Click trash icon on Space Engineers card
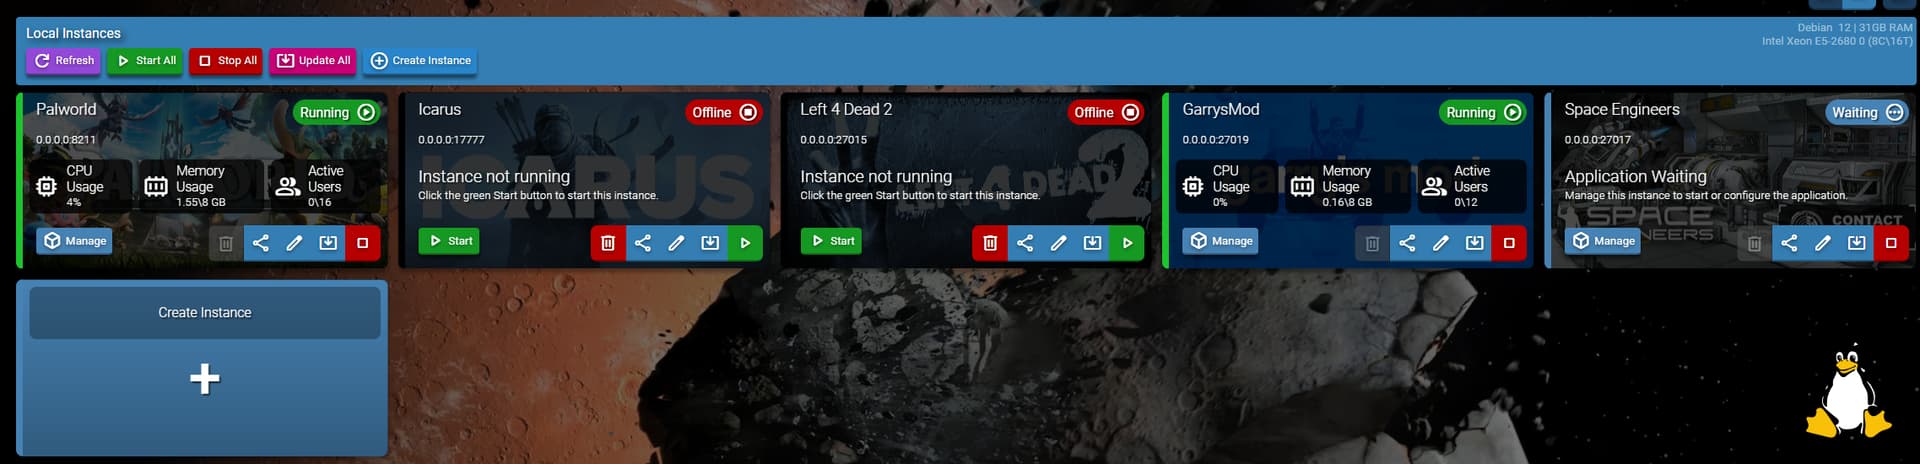Screen dimensions: 1920x464 tap(1754, 243)
